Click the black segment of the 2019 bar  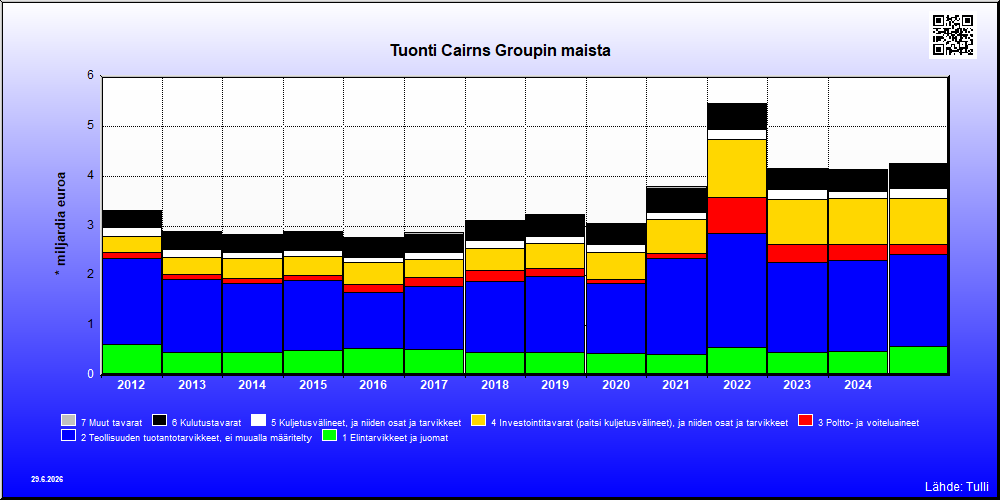555,225
